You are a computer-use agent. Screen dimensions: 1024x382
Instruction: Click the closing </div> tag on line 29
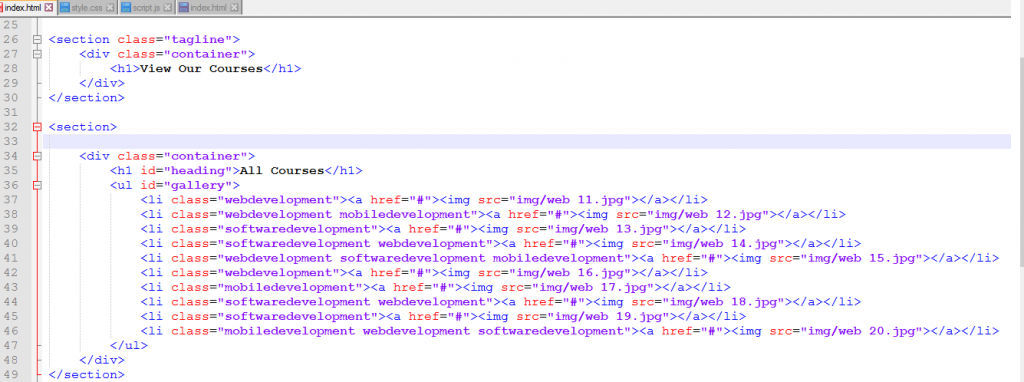(102, 84)
